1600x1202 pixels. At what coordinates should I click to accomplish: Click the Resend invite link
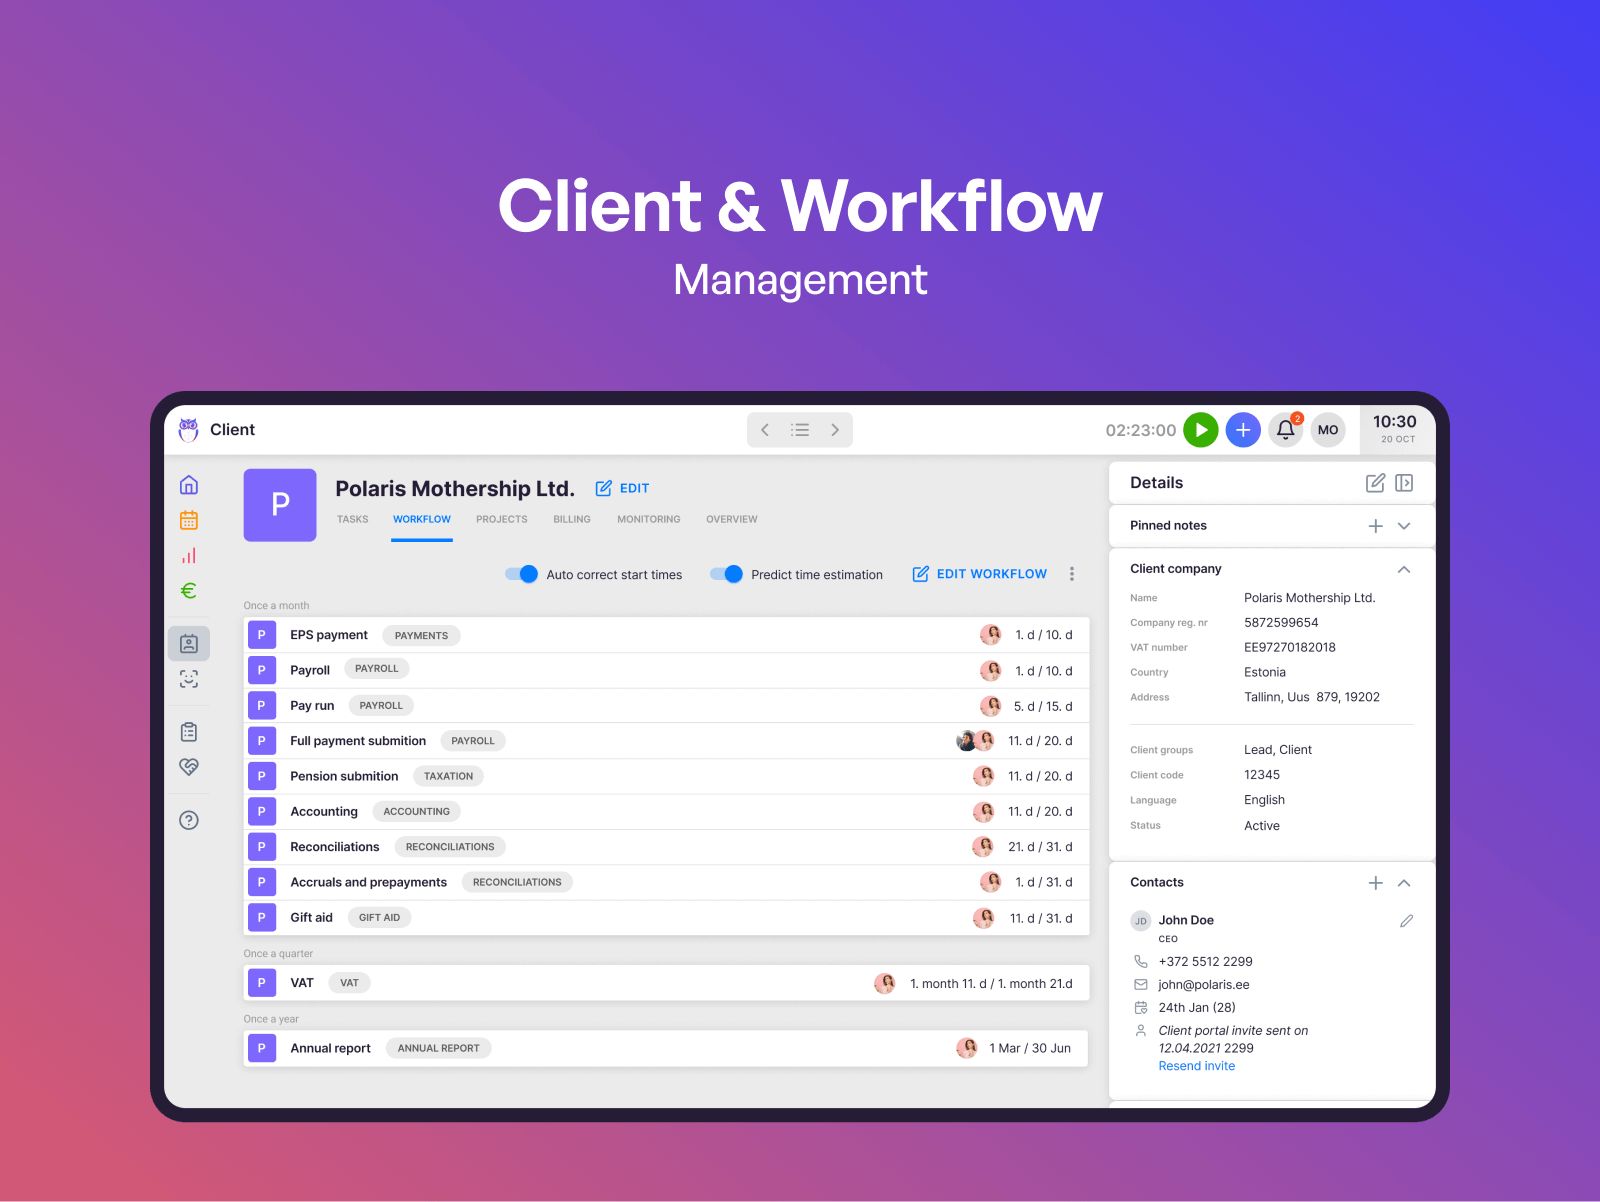coord(1196,1065)
